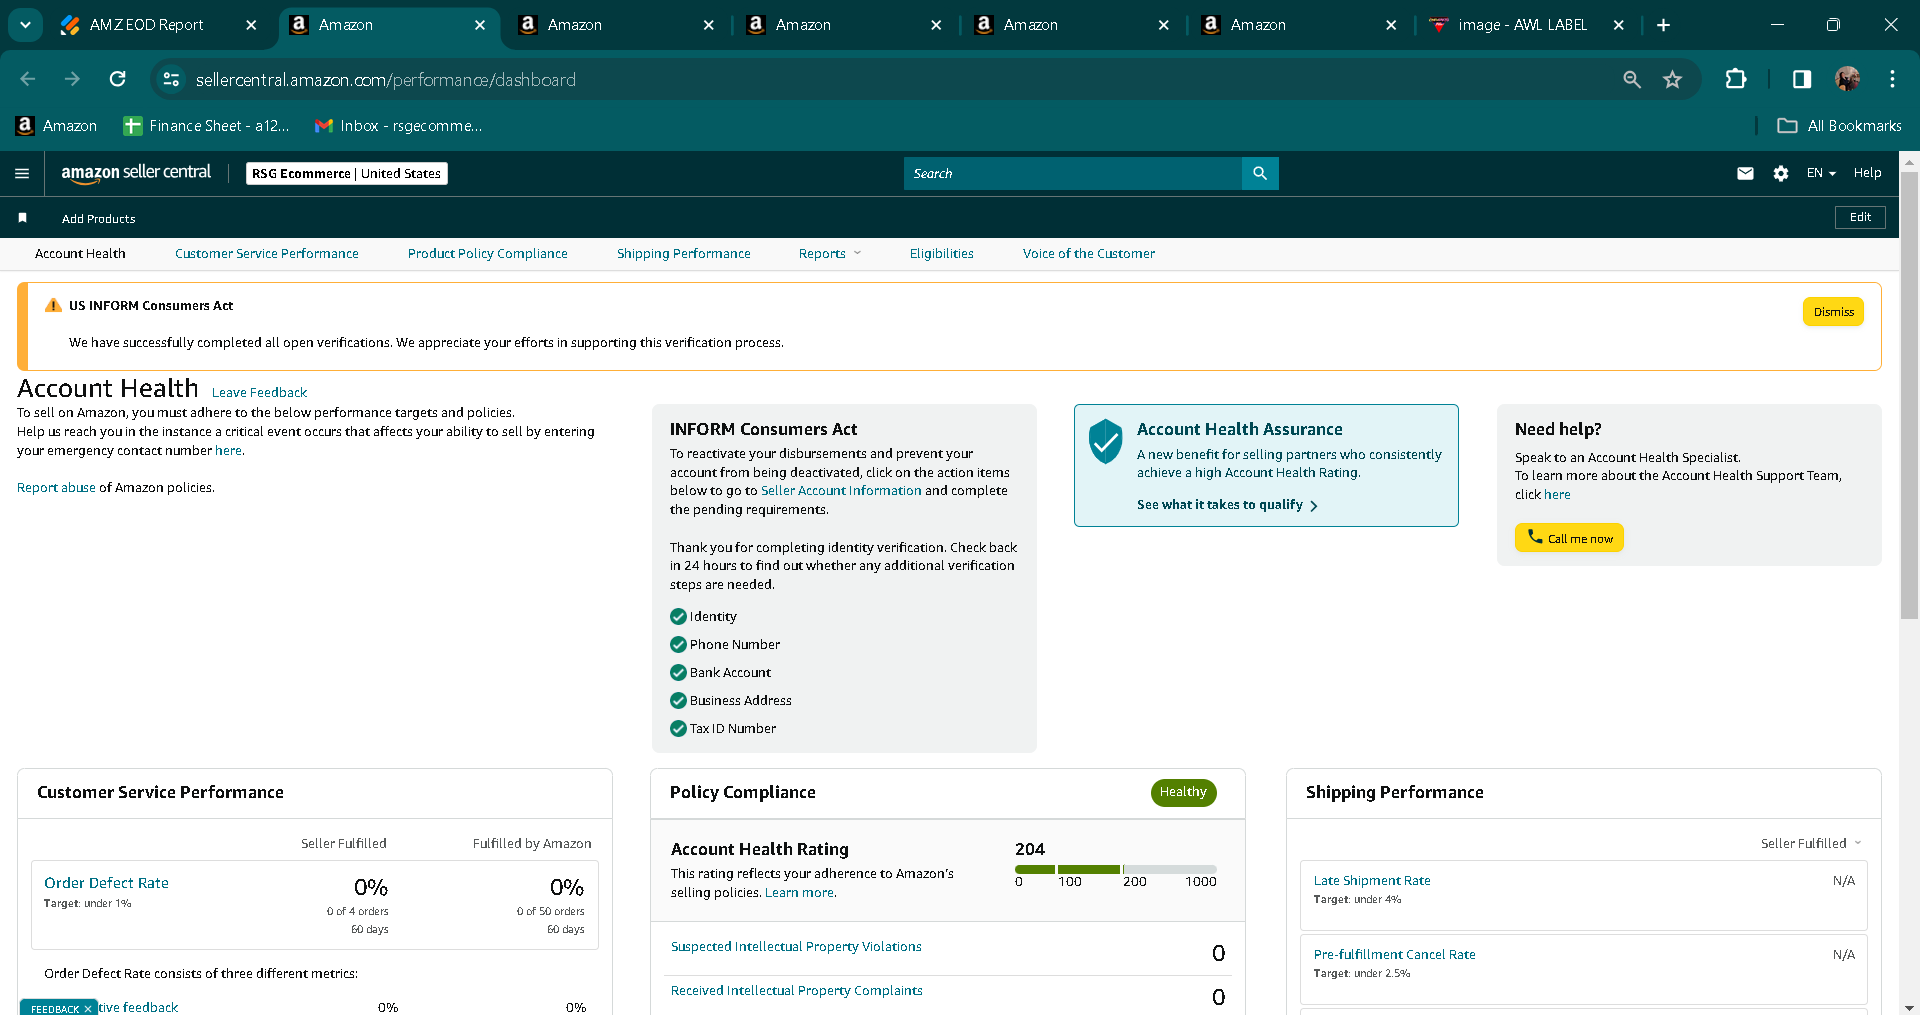This screenshot has height=1015, width=1920.
Task: Click the warning icon in INFORM Consumers Act banner
Action: 53,305
